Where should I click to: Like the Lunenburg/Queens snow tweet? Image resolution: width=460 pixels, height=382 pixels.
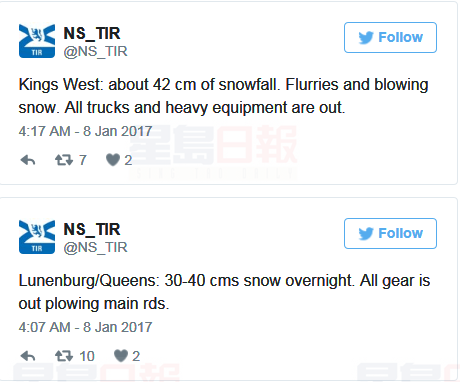pyautogui.click(x=121, y=356)
